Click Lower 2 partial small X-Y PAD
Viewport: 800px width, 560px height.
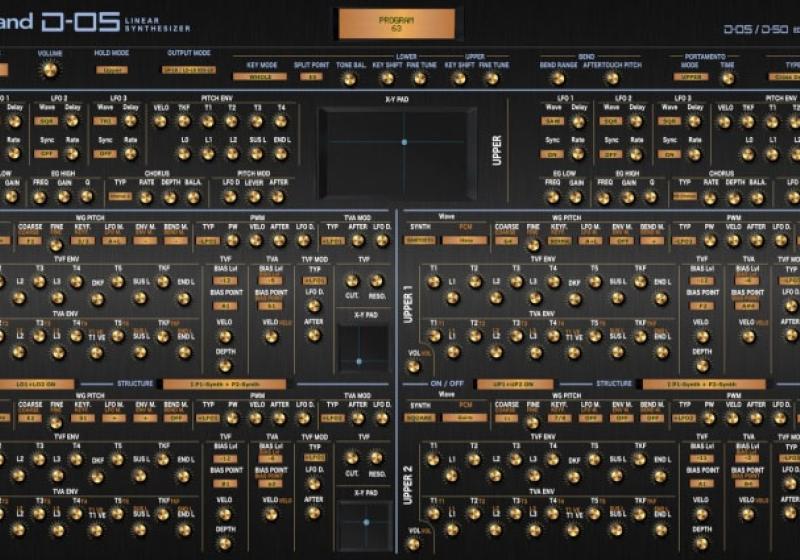[366, 526]
